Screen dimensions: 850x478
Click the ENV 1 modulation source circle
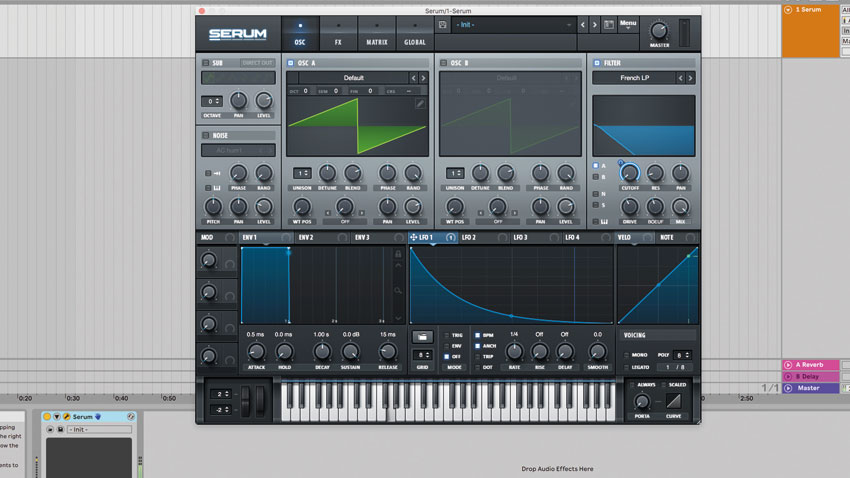(285, 237)
